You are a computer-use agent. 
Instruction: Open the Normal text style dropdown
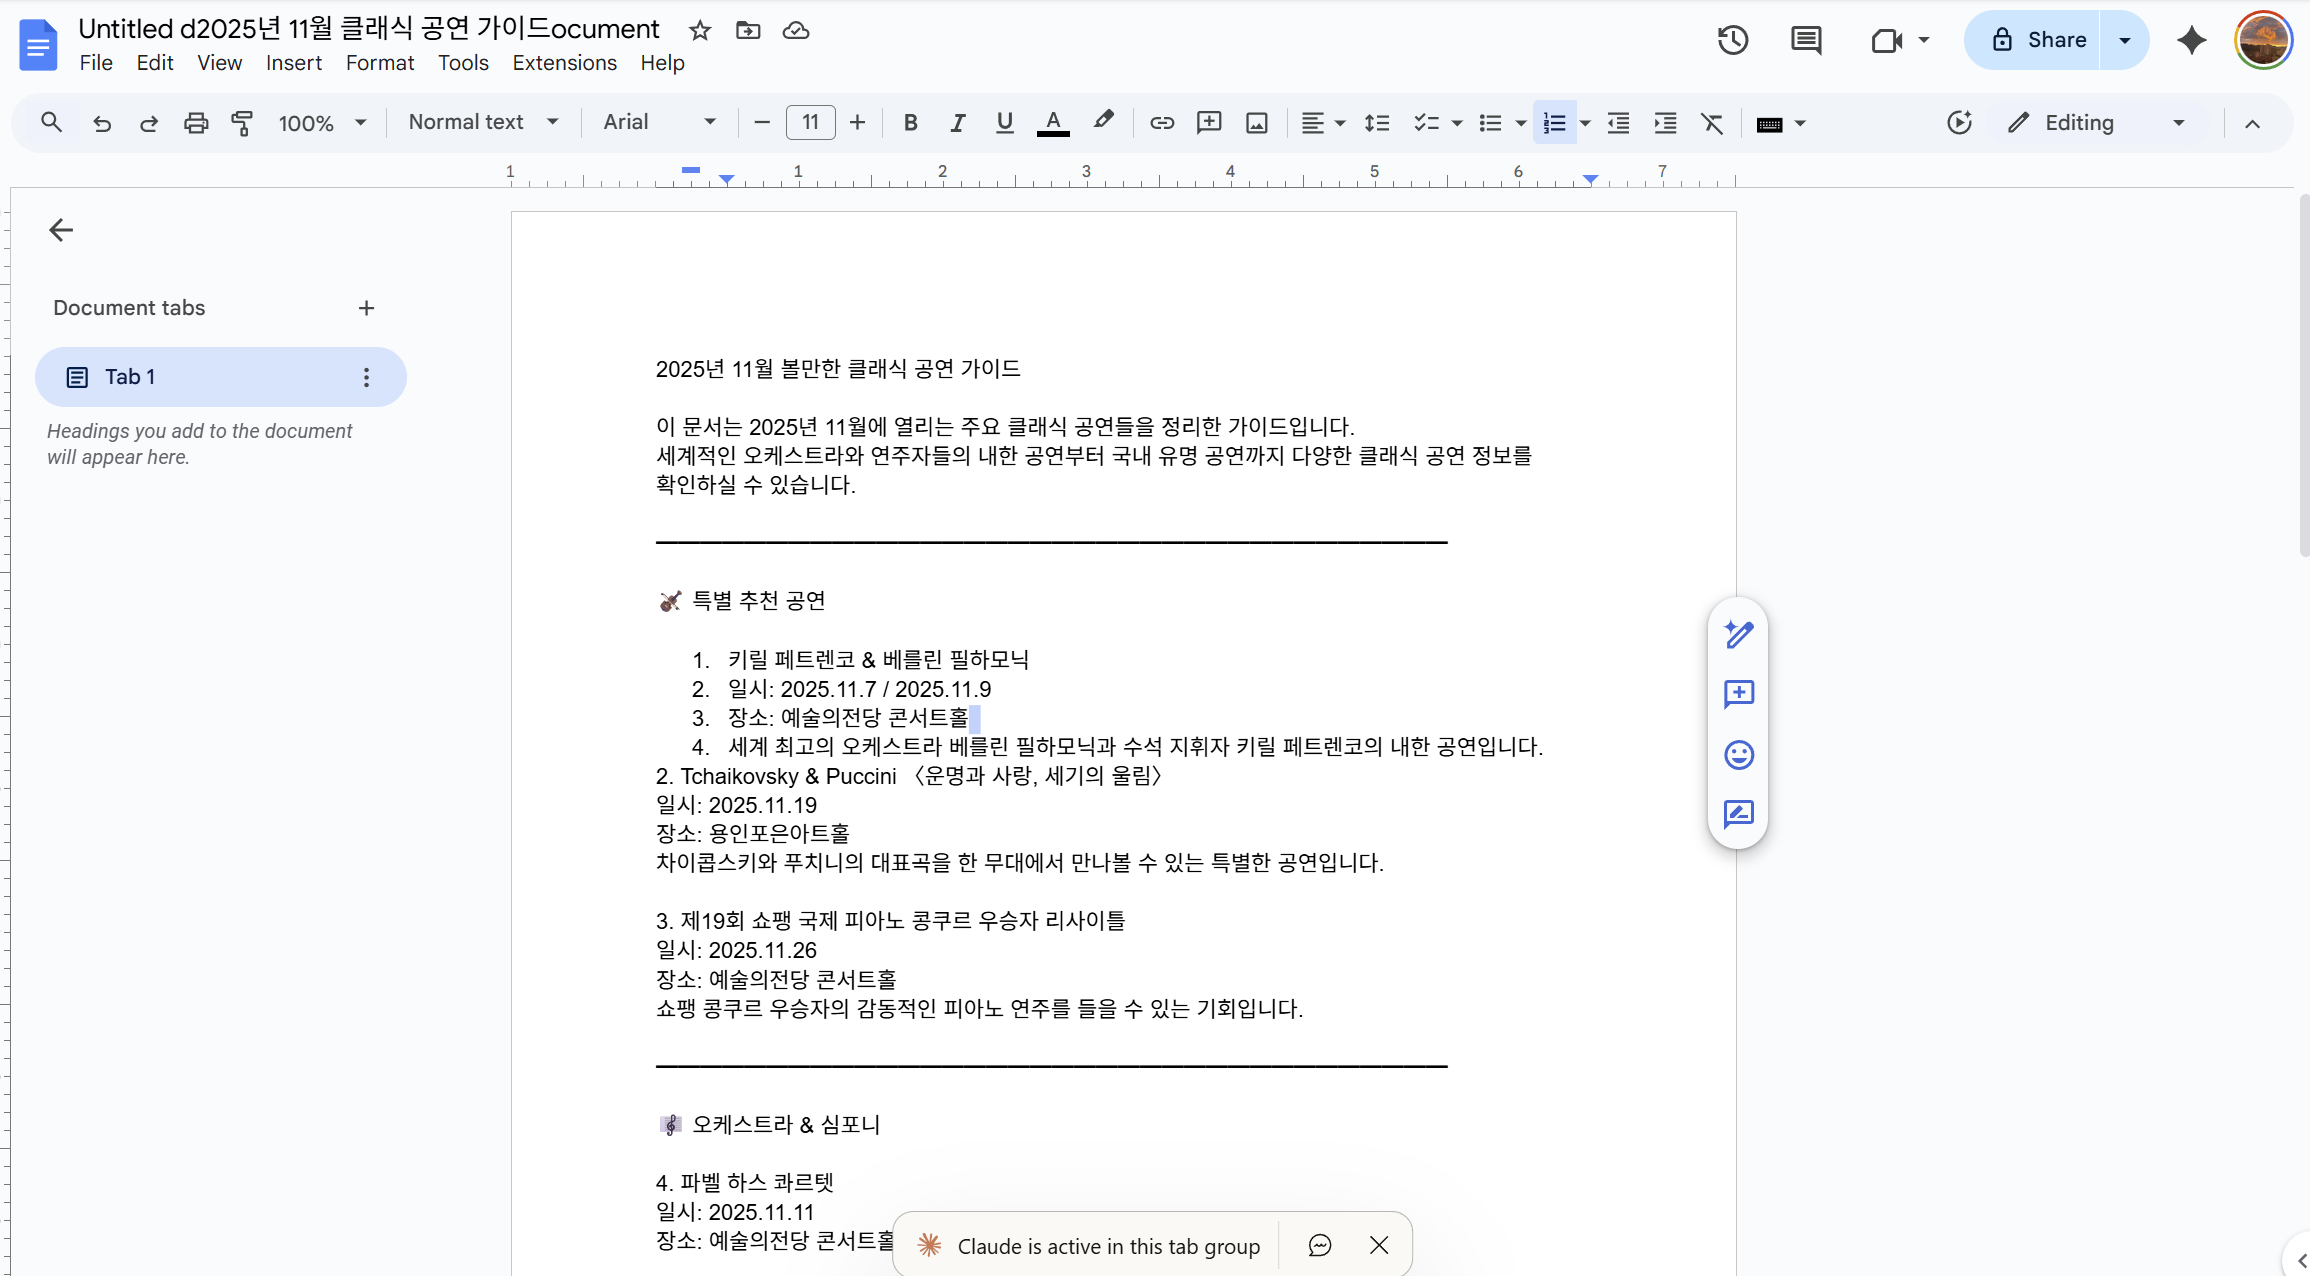point(483,122)
